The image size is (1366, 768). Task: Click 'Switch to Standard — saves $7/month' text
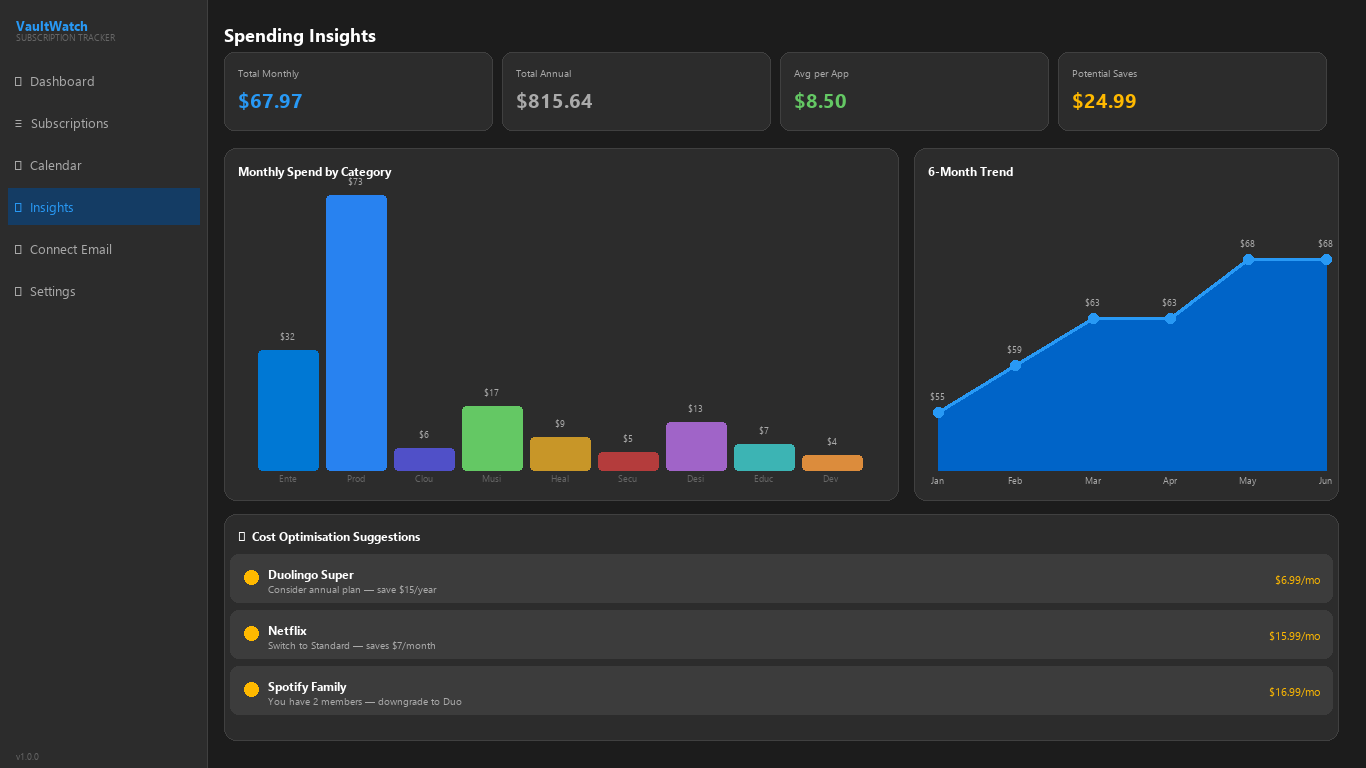(352, 646)
